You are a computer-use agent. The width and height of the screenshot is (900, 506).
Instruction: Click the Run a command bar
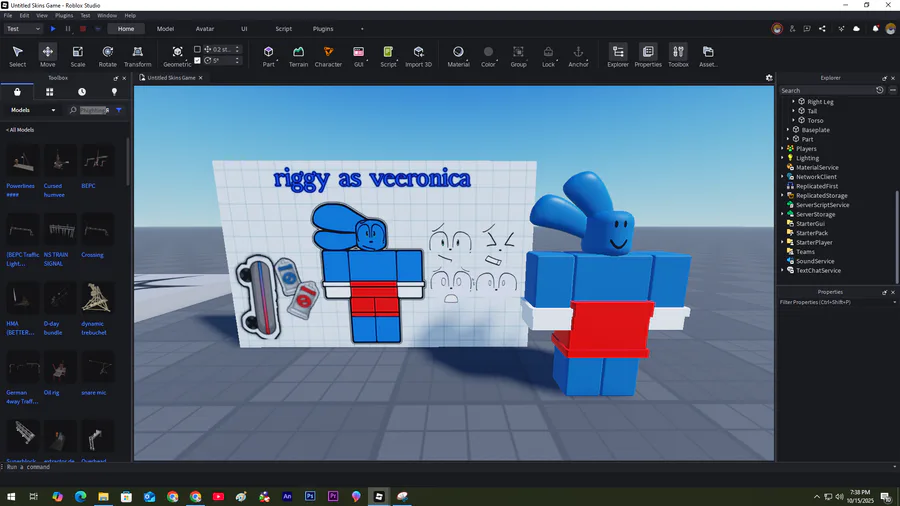tap(448, 467)
